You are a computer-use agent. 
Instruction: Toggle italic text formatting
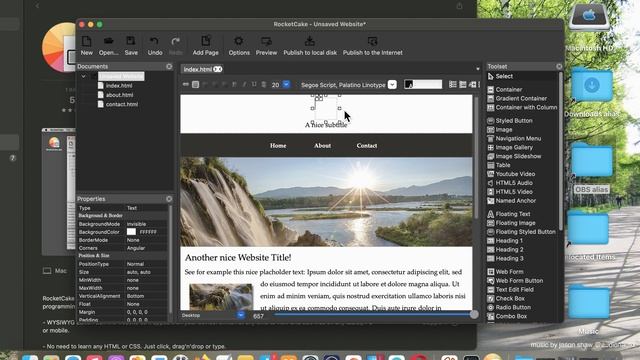pos(244,84)
